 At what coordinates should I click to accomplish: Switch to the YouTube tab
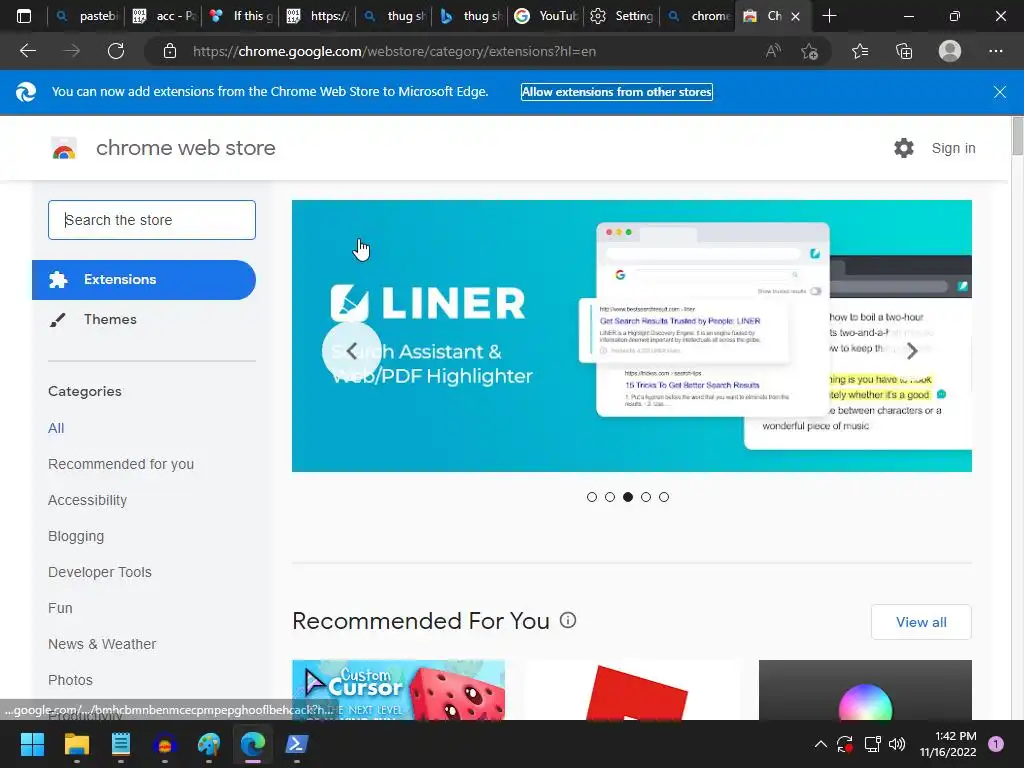tap(547, 16)
